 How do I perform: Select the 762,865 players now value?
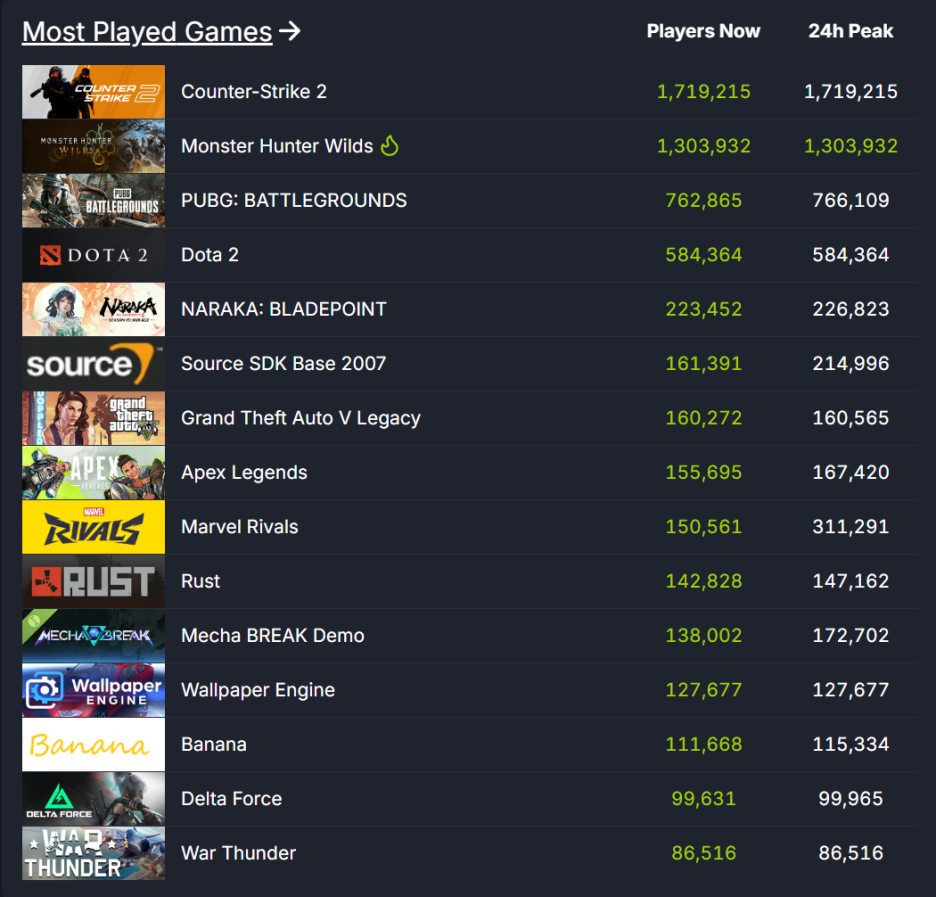pyautogui.click(x=704, y=200)
